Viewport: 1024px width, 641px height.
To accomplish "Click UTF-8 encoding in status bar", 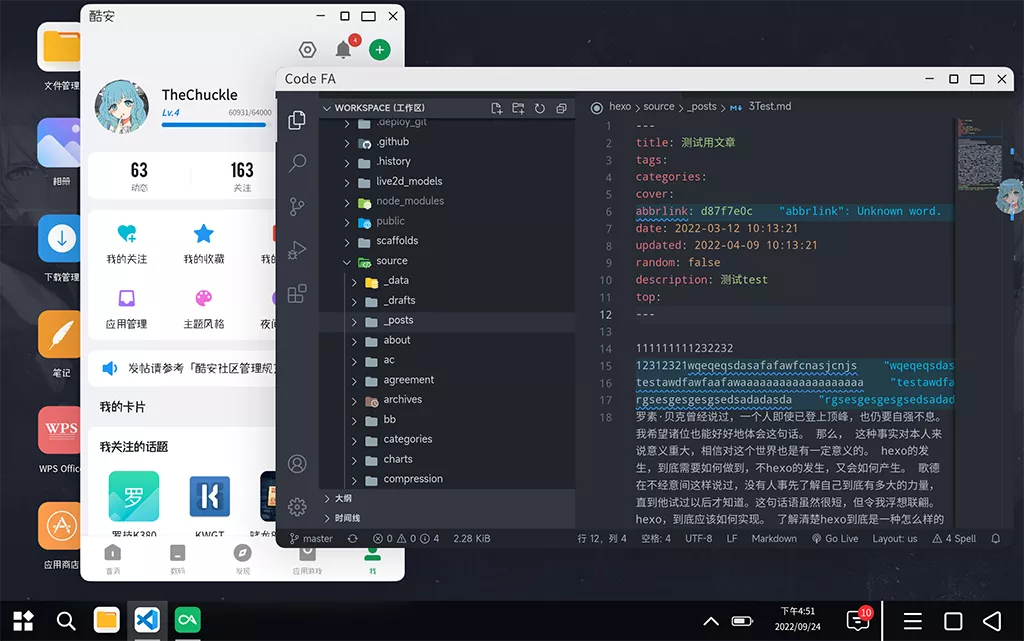I will pyautogui.click(x=698, y=539).
